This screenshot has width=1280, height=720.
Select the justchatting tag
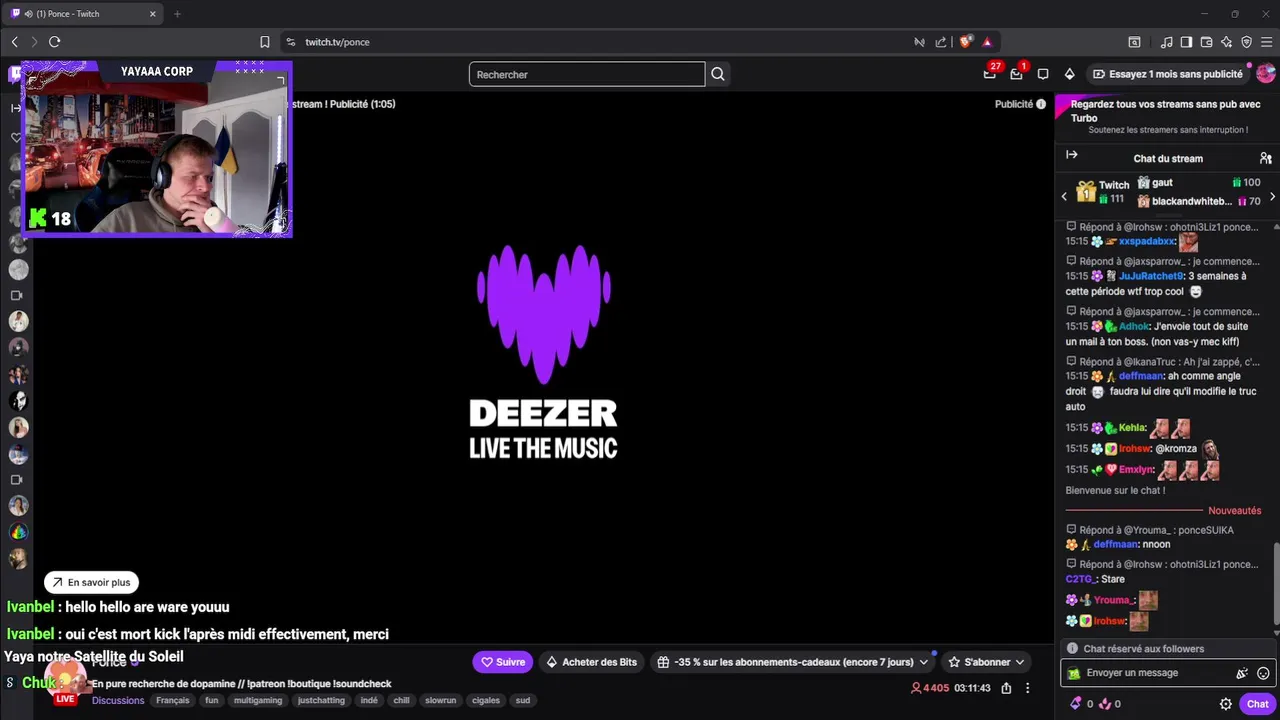[x=321, y=700]
